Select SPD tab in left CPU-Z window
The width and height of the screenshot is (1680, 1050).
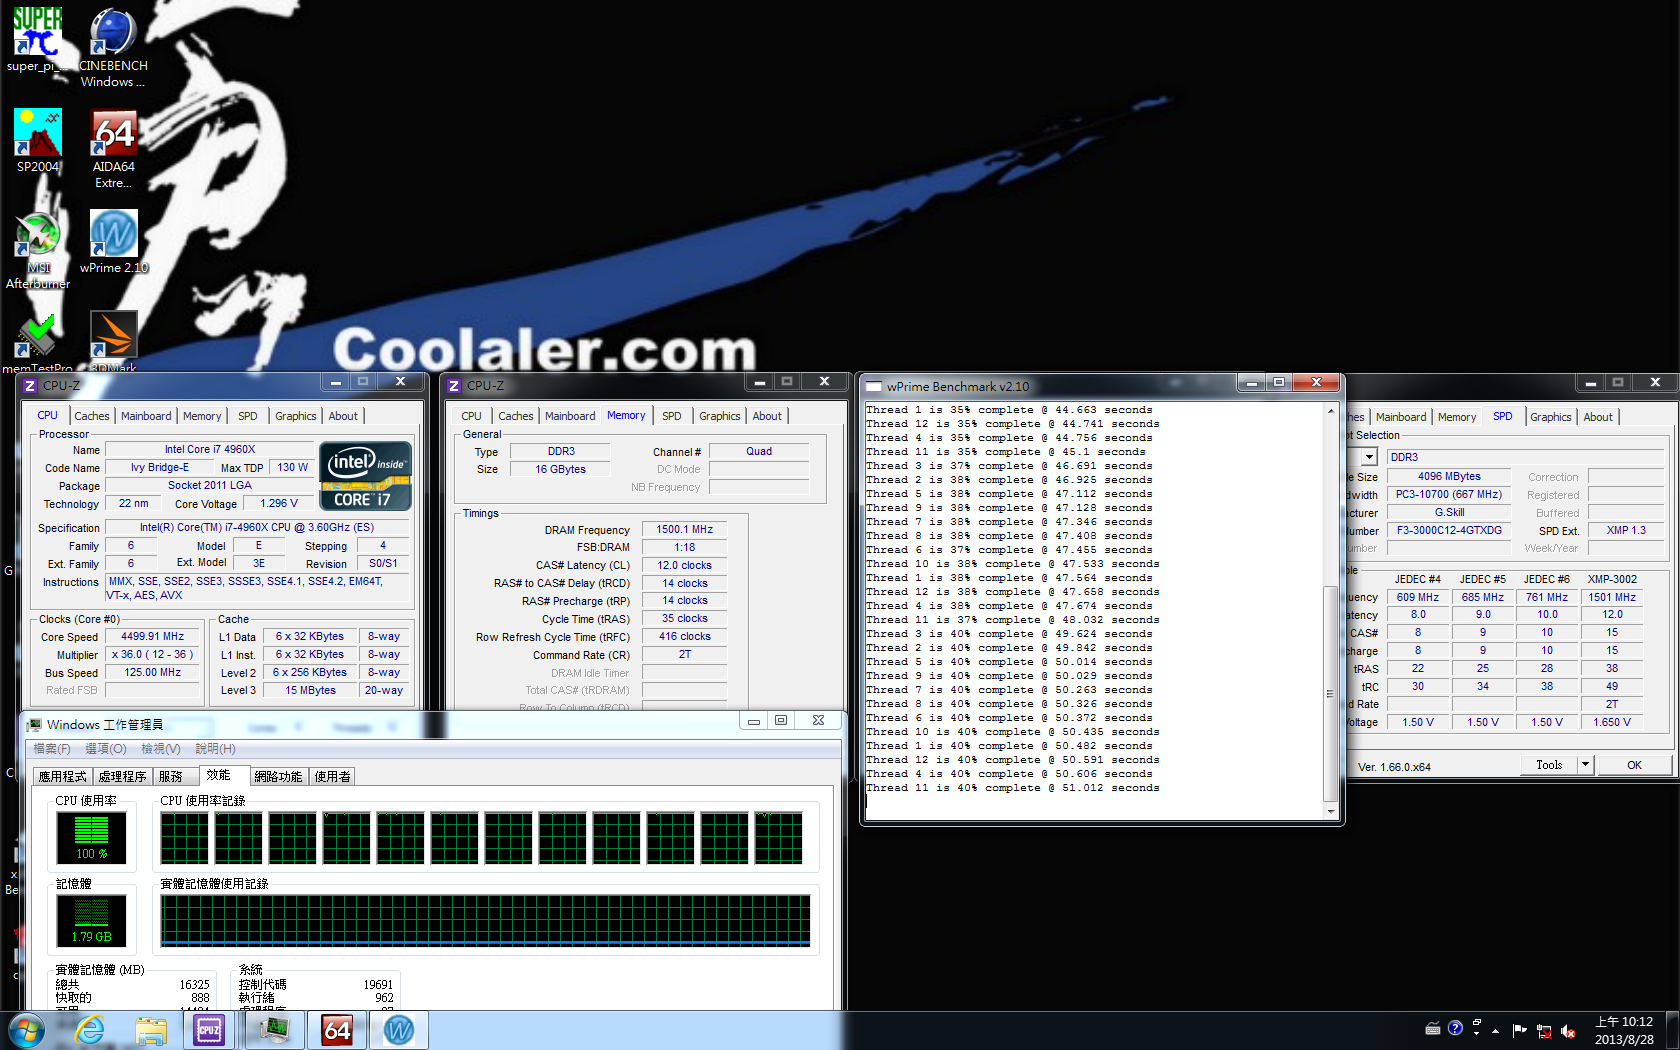[248, 416]
